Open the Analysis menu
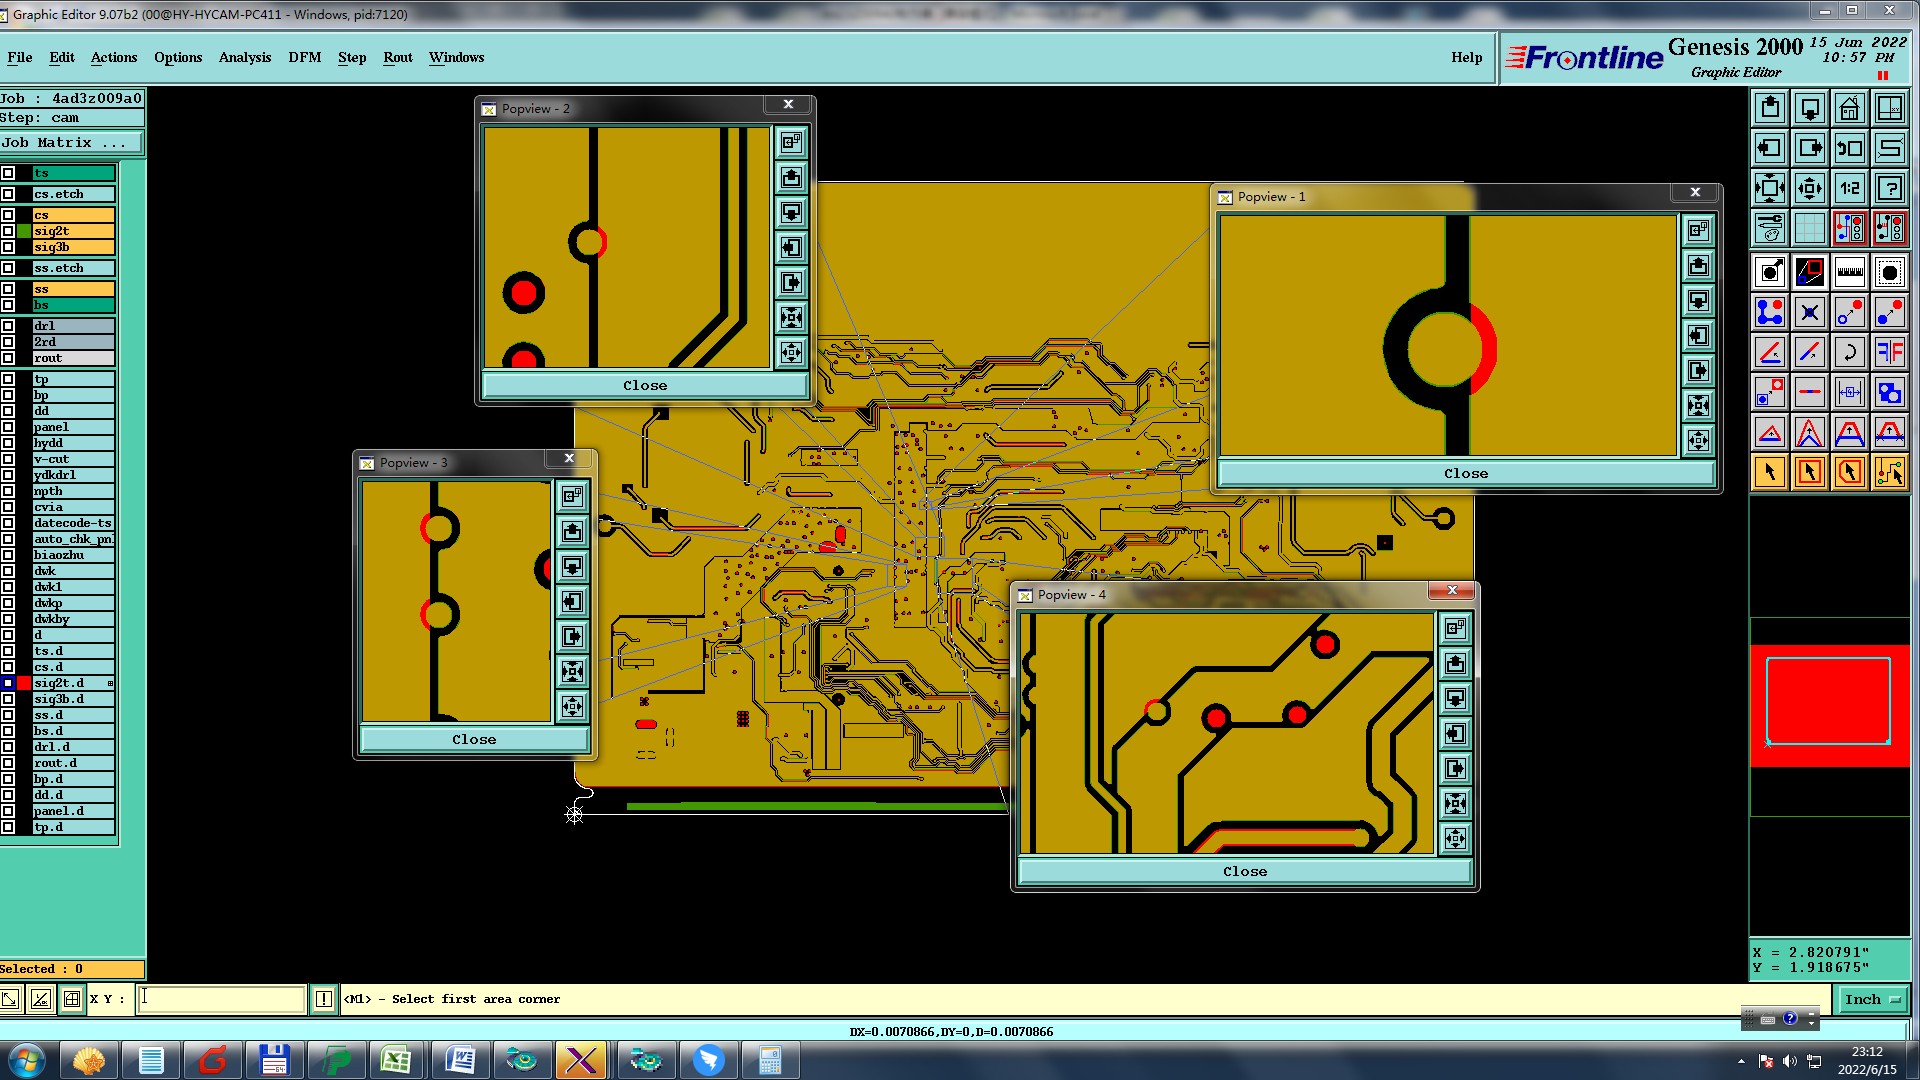The width and height of the screenshot is (1920, 1080). pyautogui.click(x=244, y=57)
